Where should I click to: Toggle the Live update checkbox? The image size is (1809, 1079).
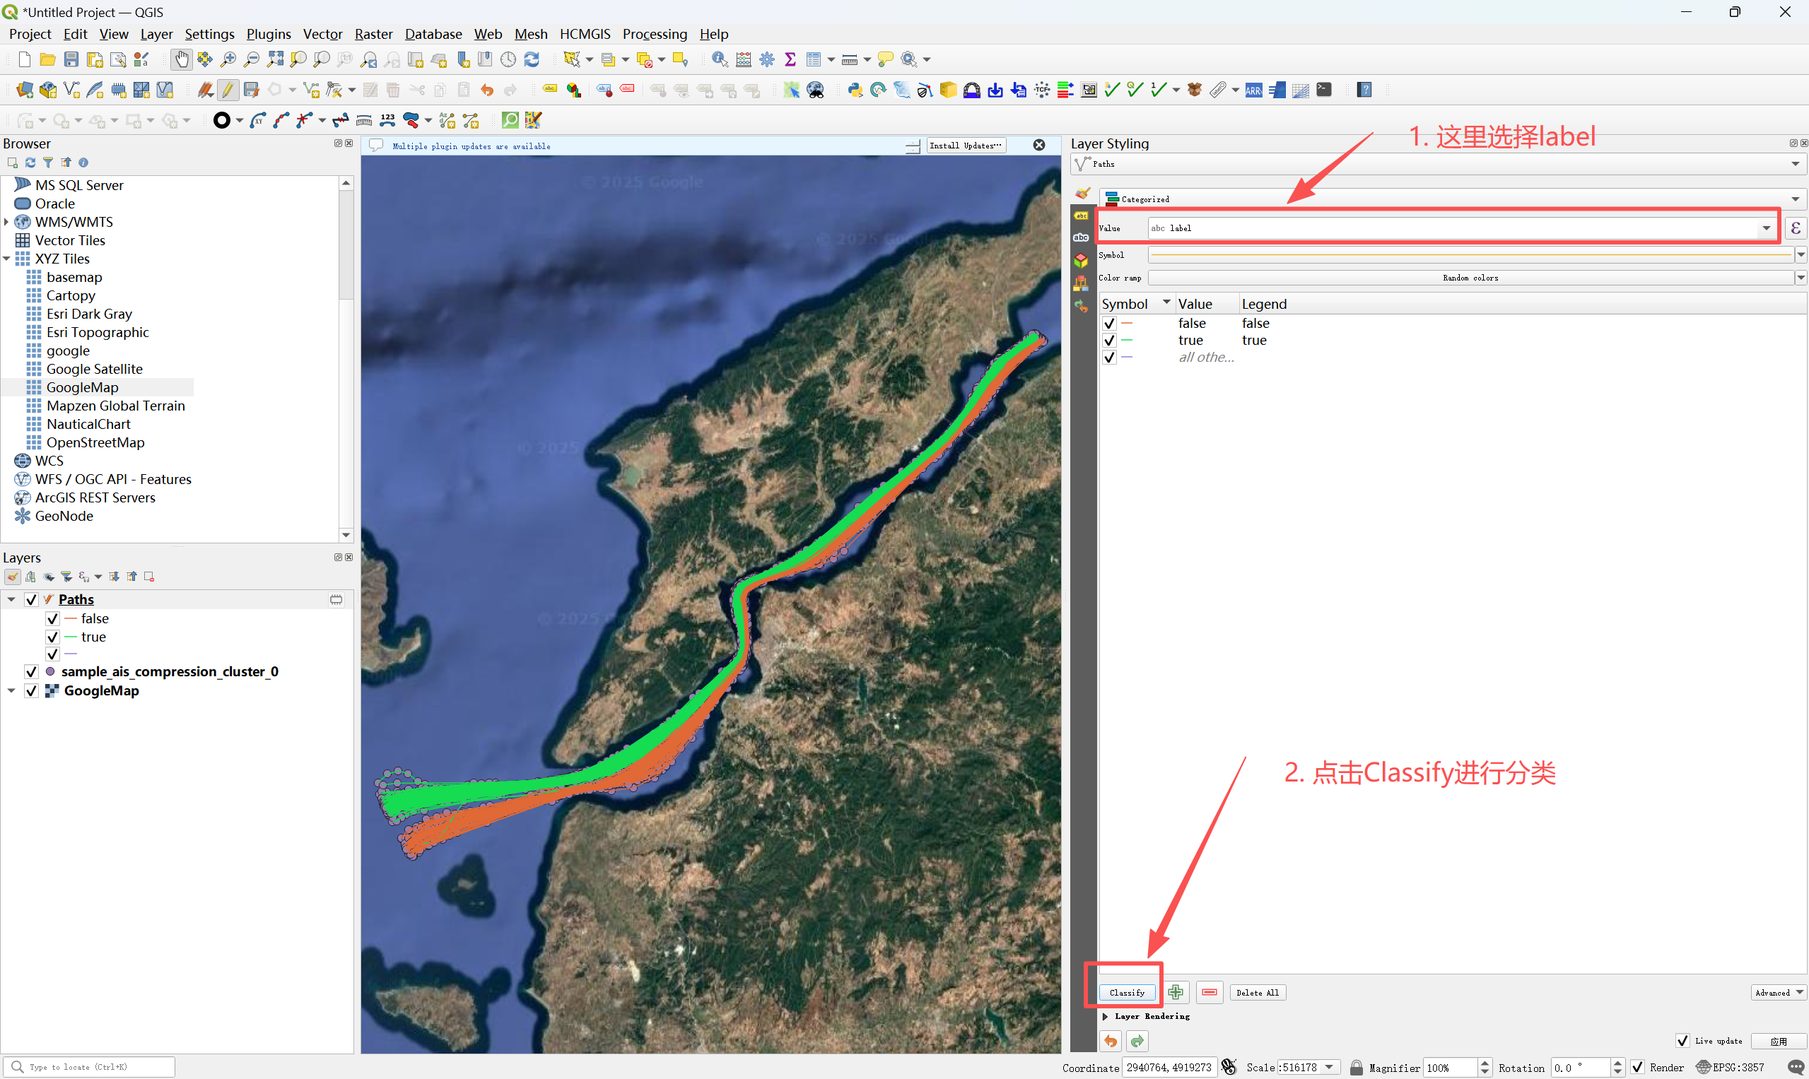[x=1682, y=1041]
